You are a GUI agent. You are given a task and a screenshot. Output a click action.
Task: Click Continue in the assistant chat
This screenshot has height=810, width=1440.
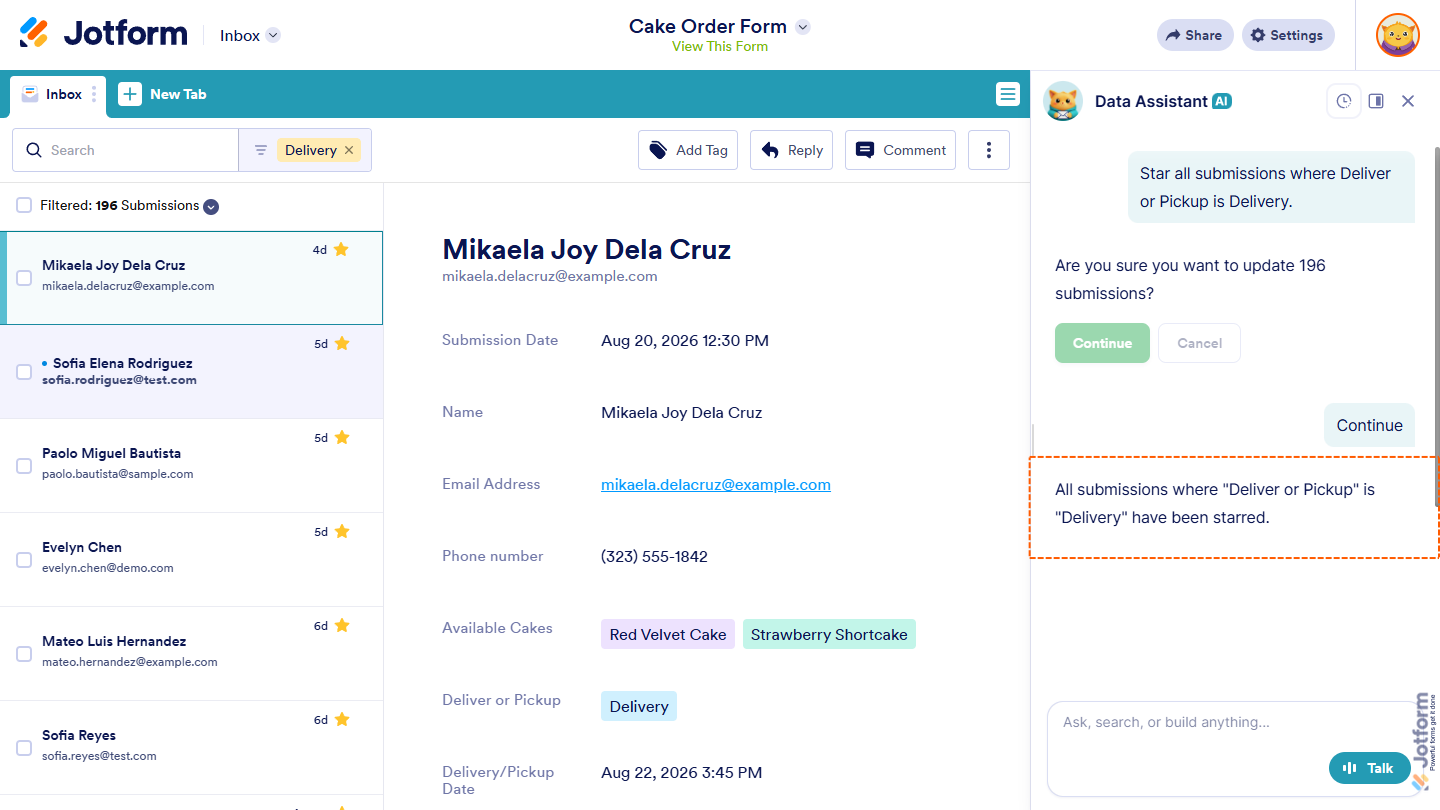tap(1102, 343)
